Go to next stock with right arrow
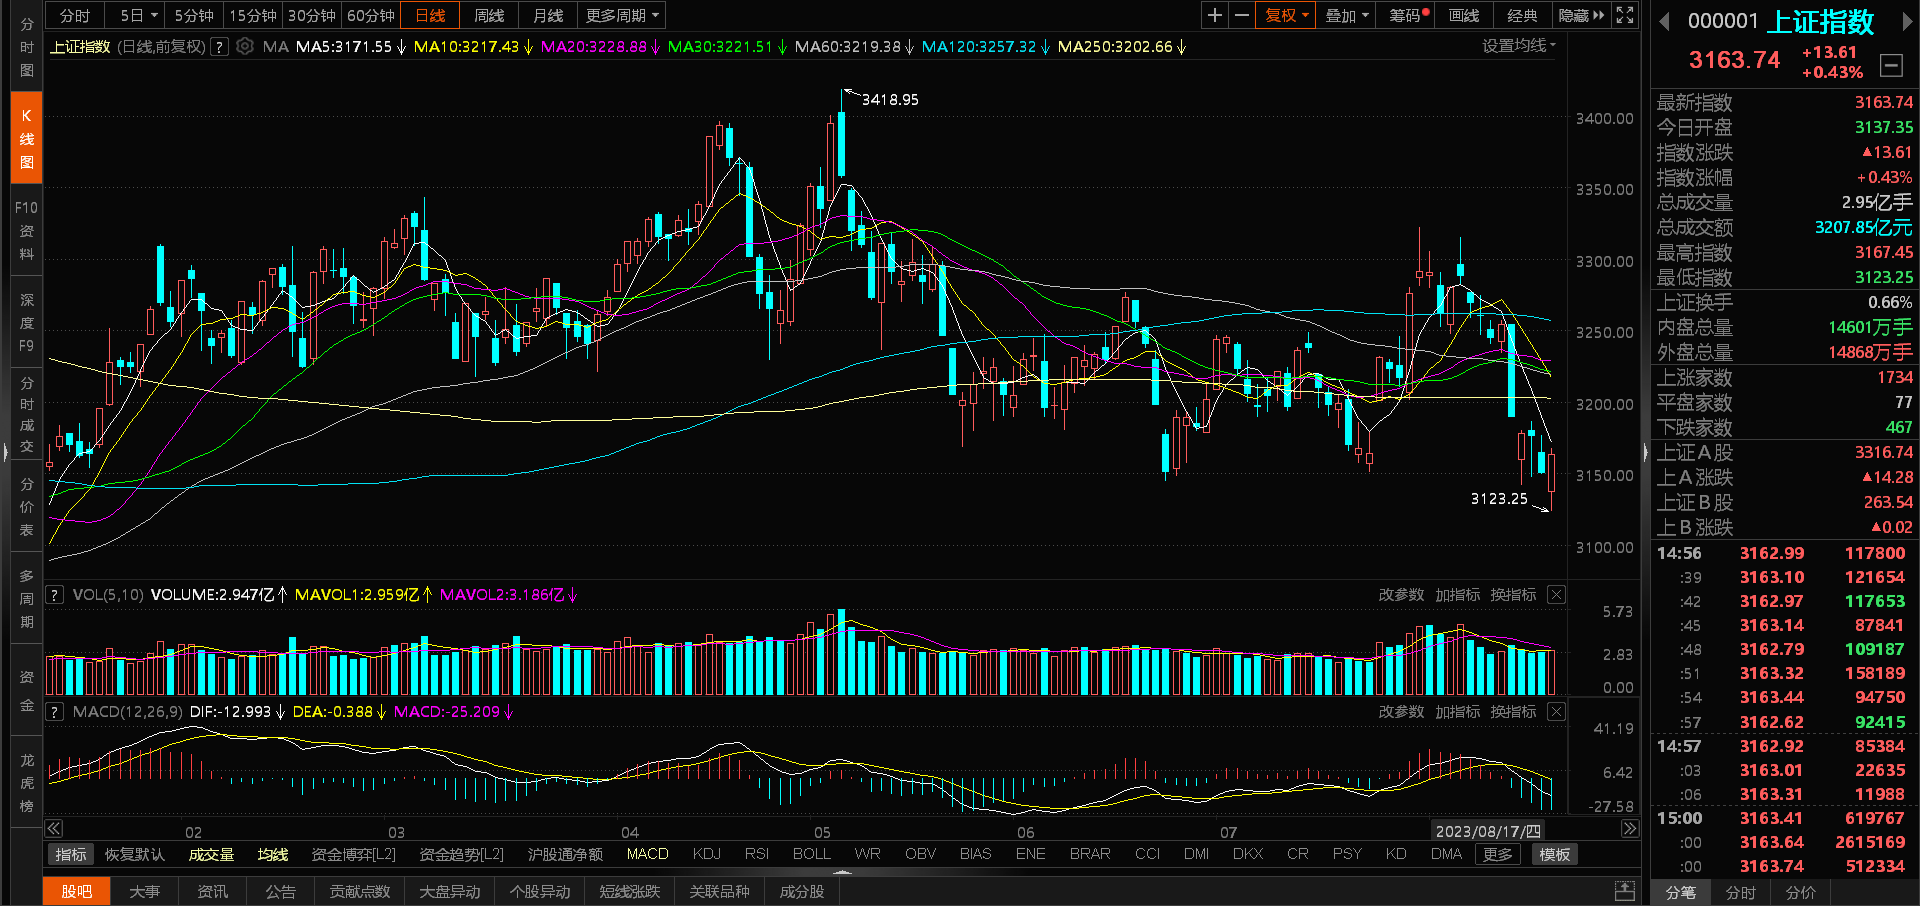Image resolution: width=1920 pixels, height=906 pixels. [1906, 22]
